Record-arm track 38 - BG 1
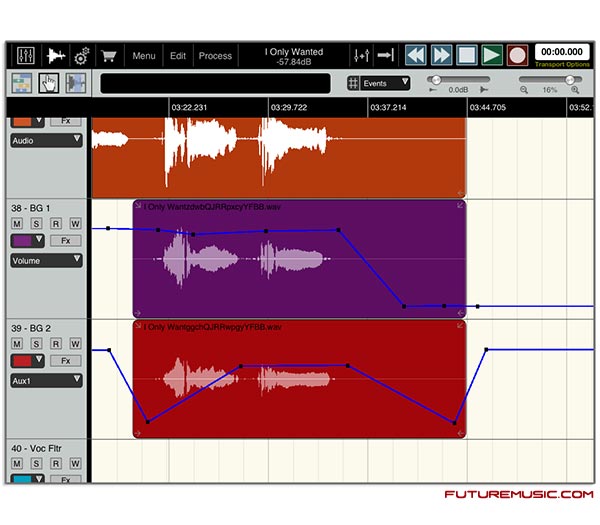 [56, 224]
